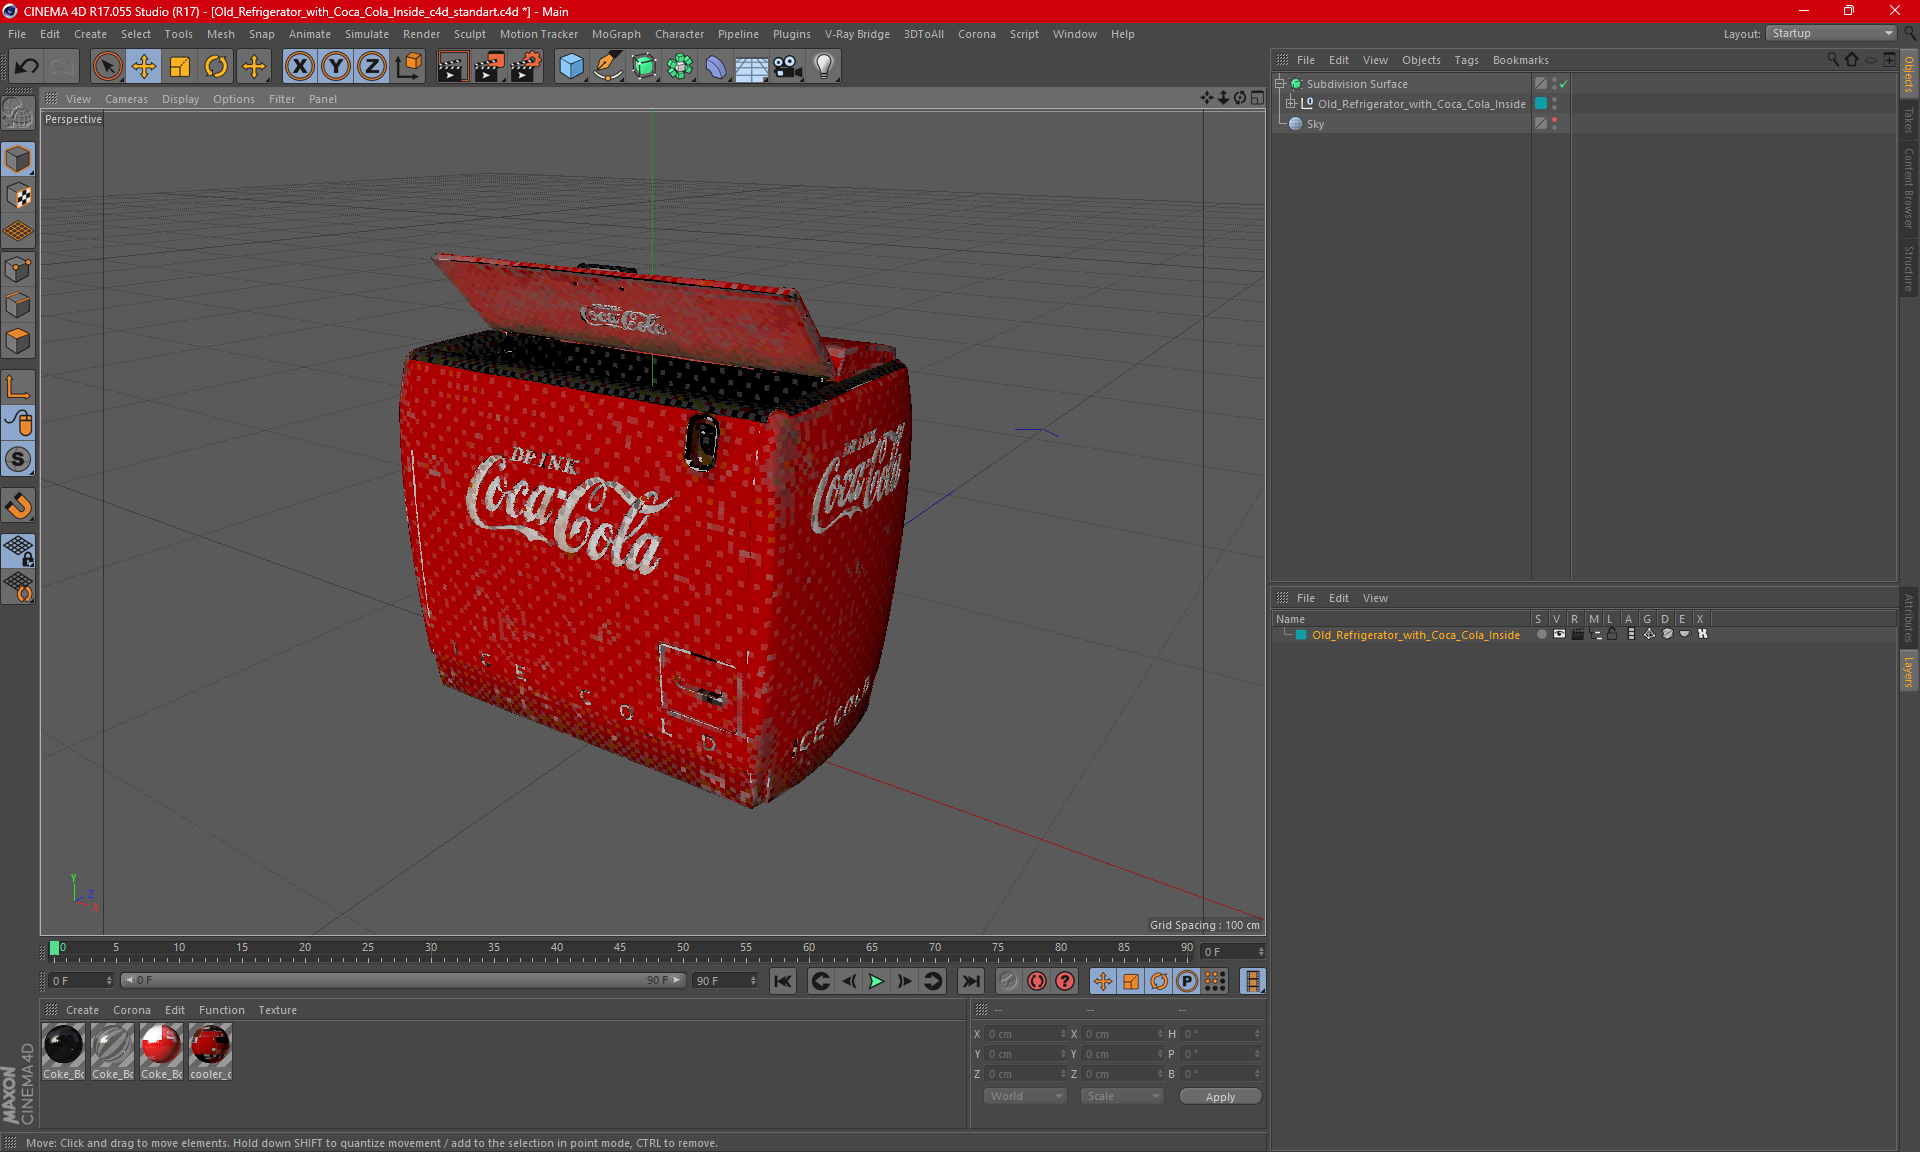Image resolution: width=1920 pixels, height=1152 pixels.
Task: Make the object editable
Action: pyautogui.click(x=18, y=115)
